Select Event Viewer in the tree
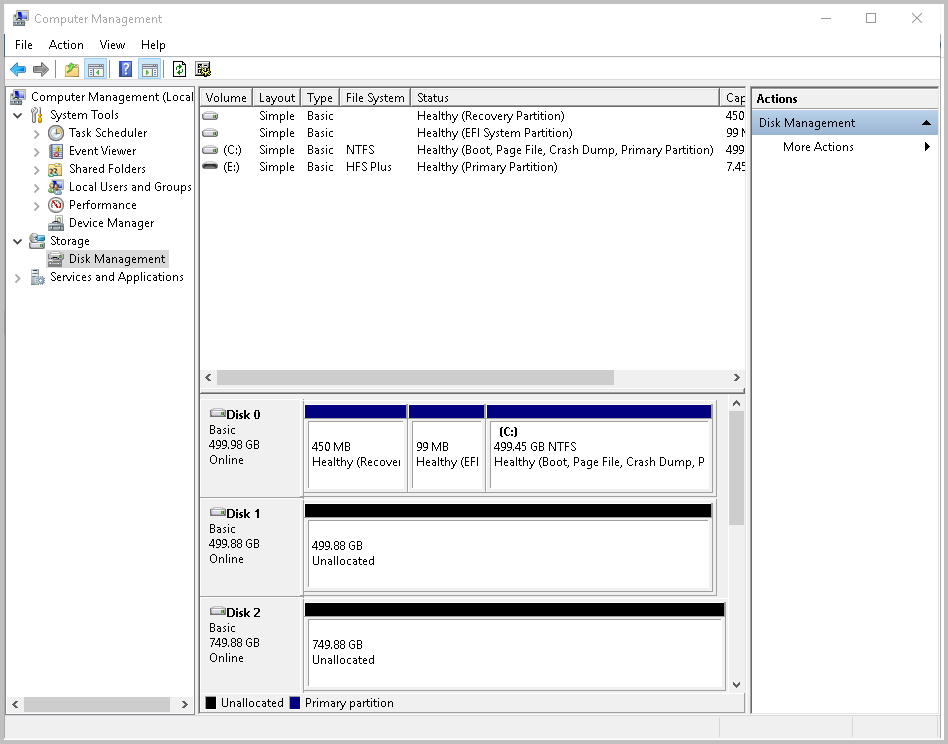The width and height of the screenshot is (948, 744). pos(102,151)
